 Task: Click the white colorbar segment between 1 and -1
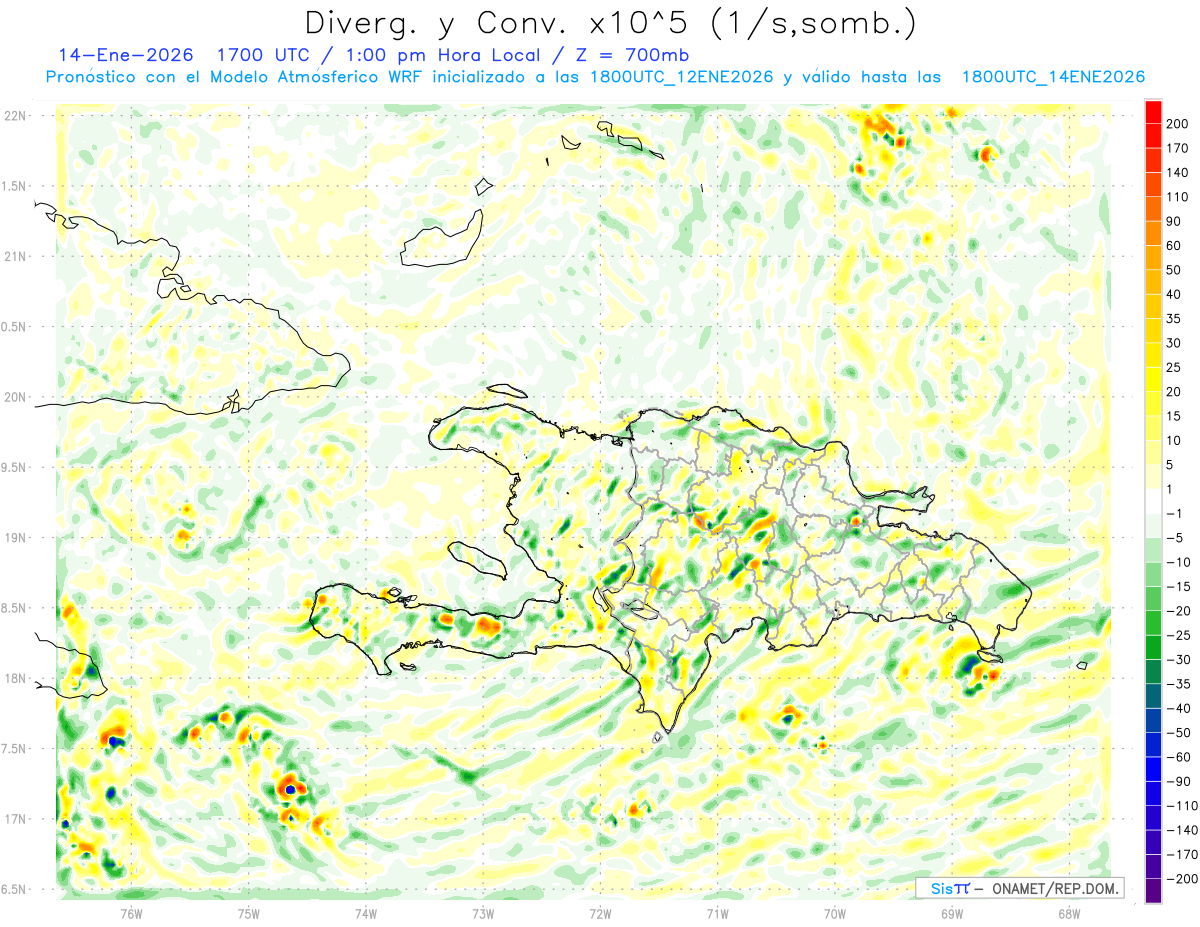pyautogui.click(x=1153, y=501)
